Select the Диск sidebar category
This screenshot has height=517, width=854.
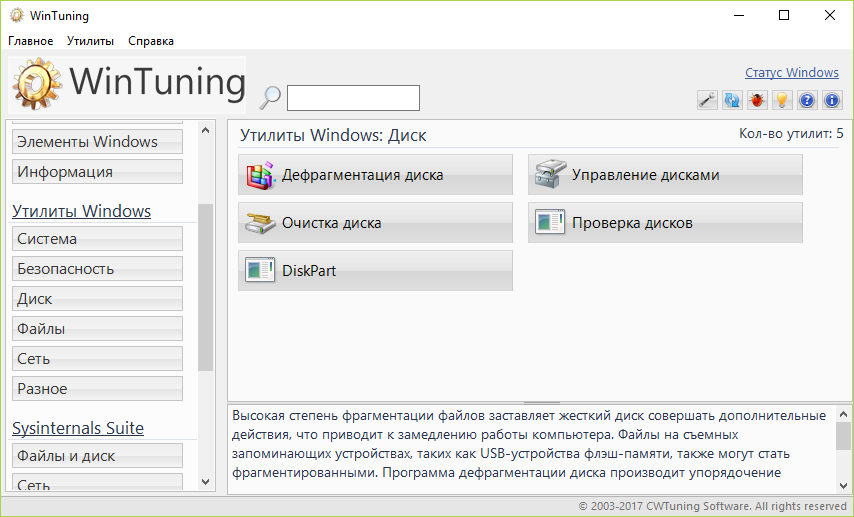click(x=97, y=299)
